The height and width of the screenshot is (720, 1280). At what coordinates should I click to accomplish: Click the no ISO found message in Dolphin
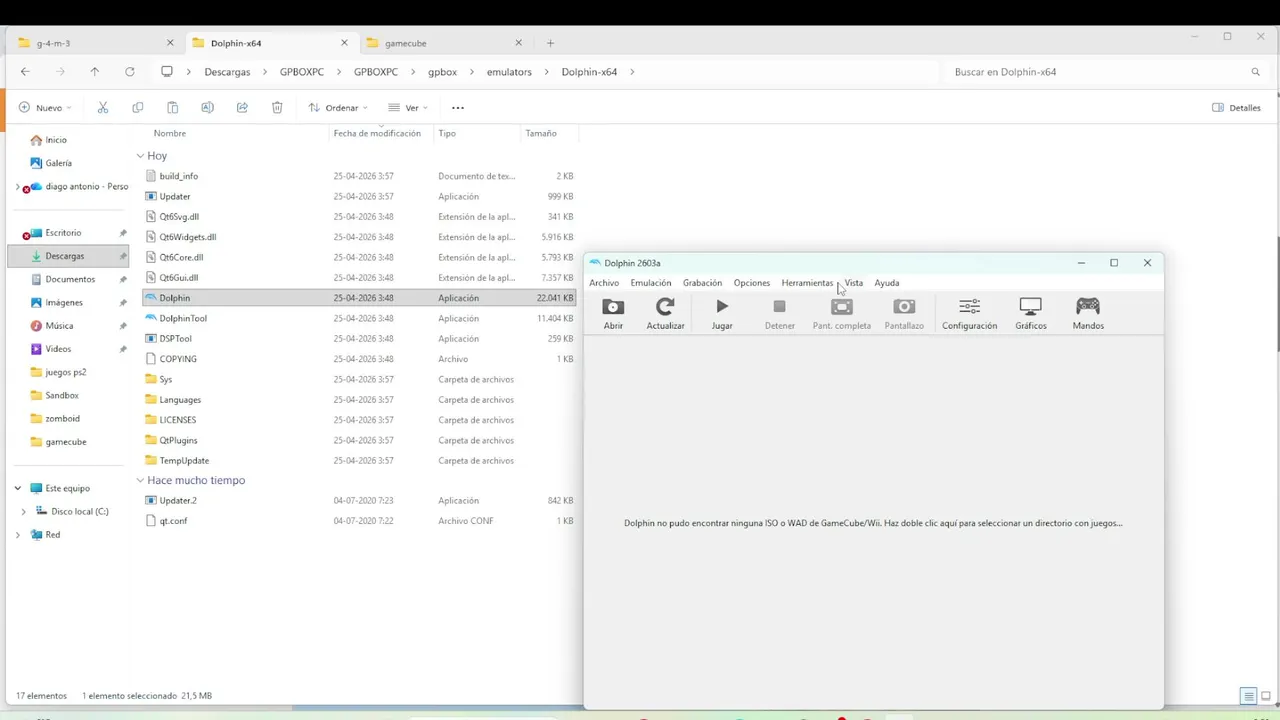tap(873, 523)
